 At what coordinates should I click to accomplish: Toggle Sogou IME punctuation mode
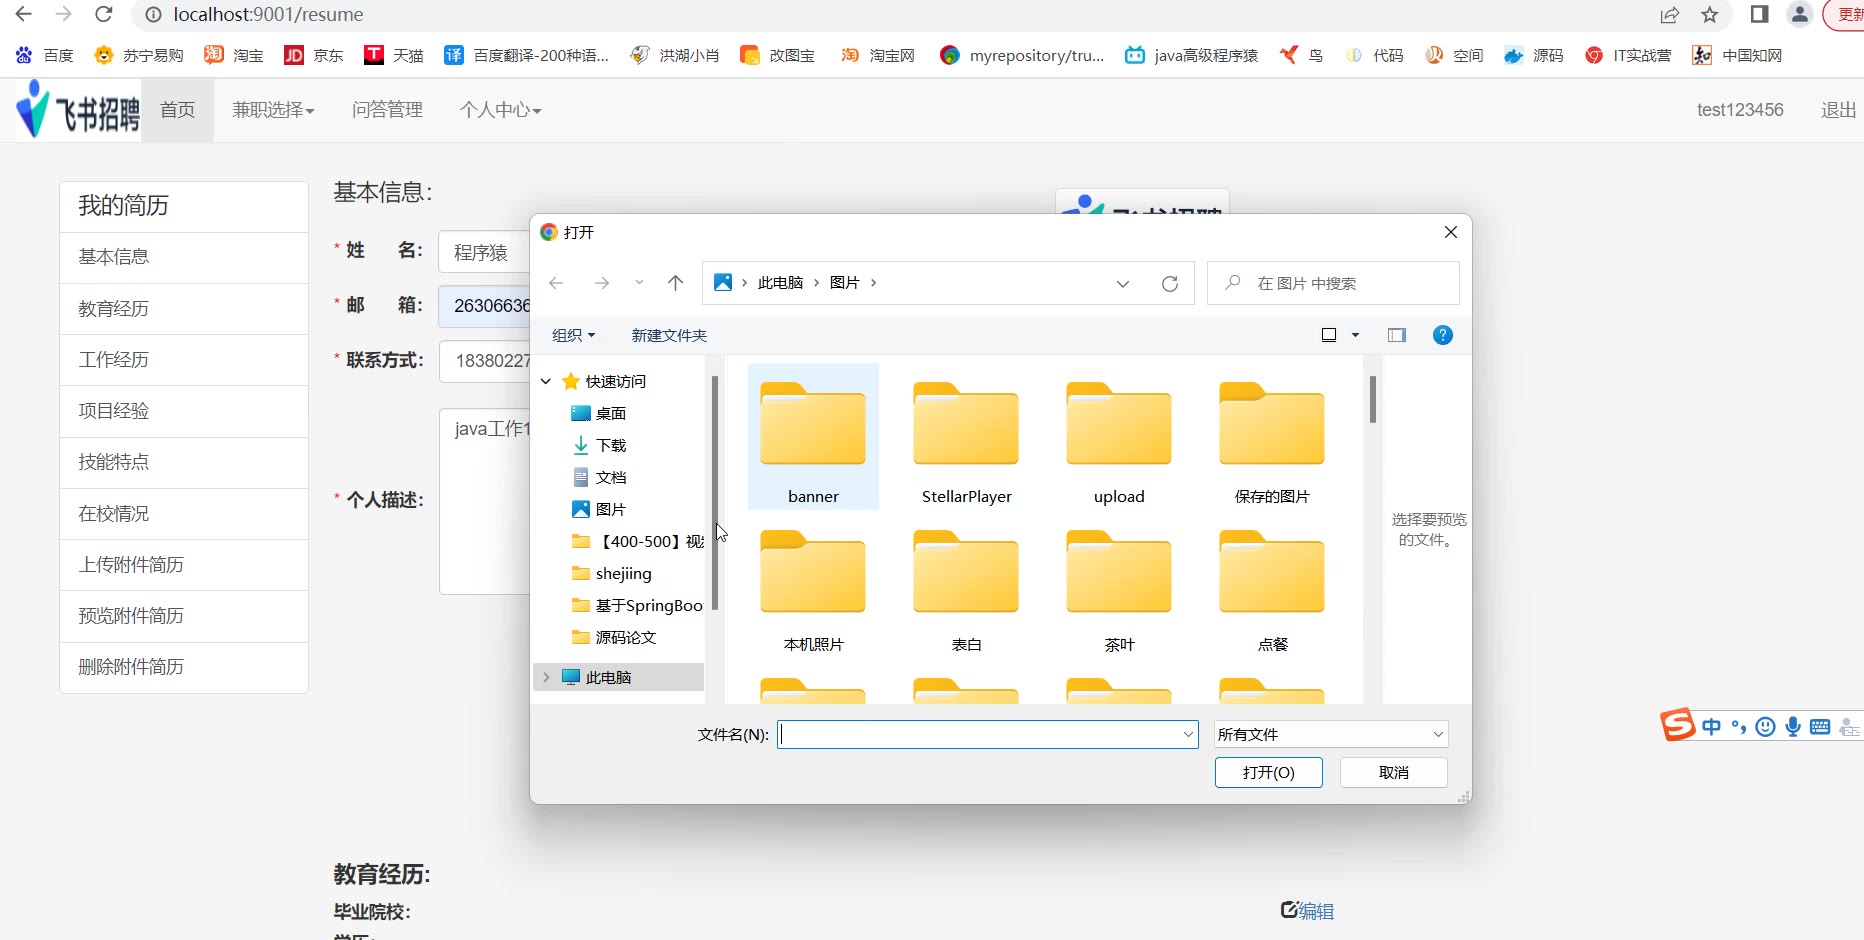click(x=1739, y=727)
